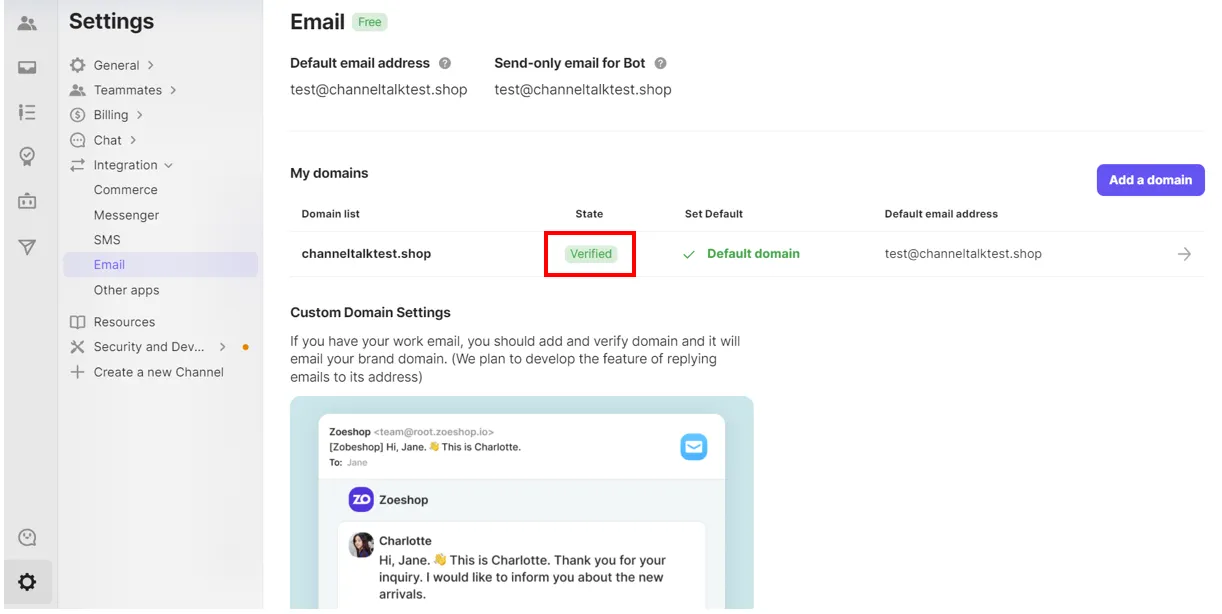Image resolution: width=1222 pixels, height=614 pixels.
Task: Click the settings gear at rail bottom
Action: click(x=27, y=582)
